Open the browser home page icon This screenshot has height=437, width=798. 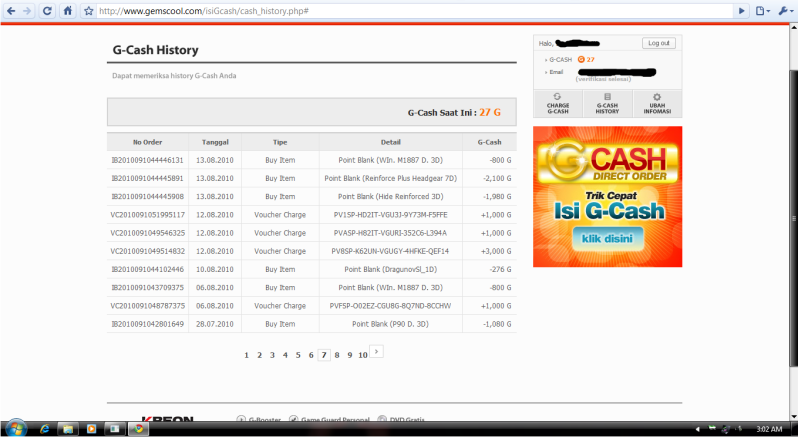68,11
